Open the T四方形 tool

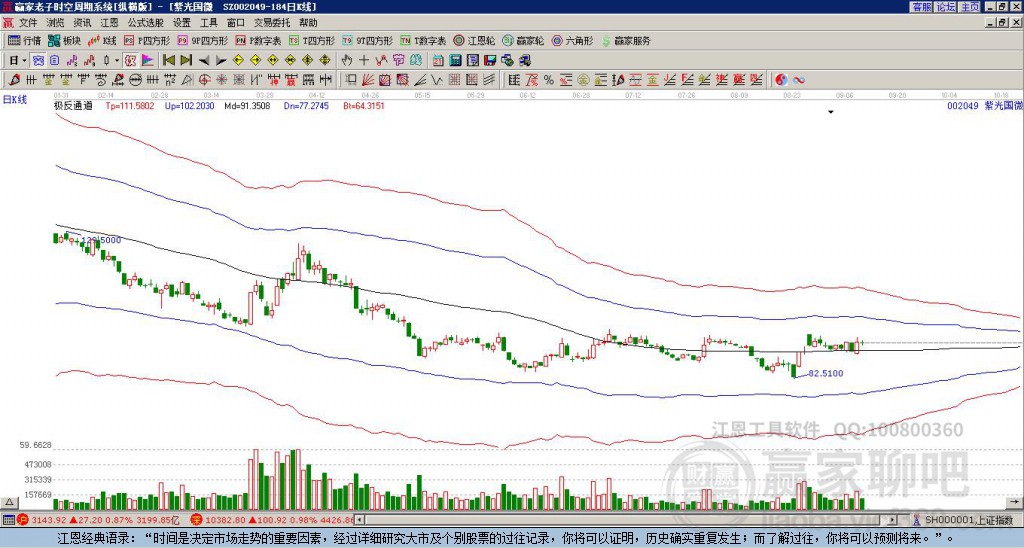312,40
